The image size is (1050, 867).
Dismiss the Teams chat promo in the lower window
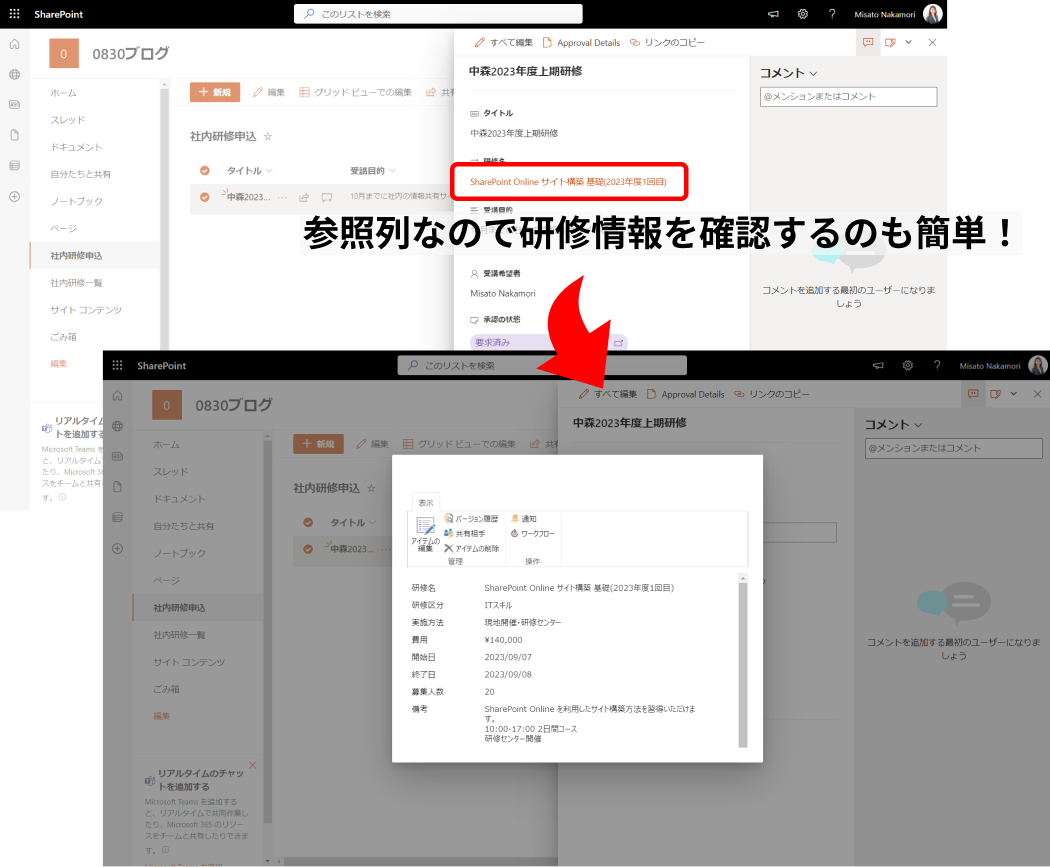pyautogui.click(x=252, y=765)
